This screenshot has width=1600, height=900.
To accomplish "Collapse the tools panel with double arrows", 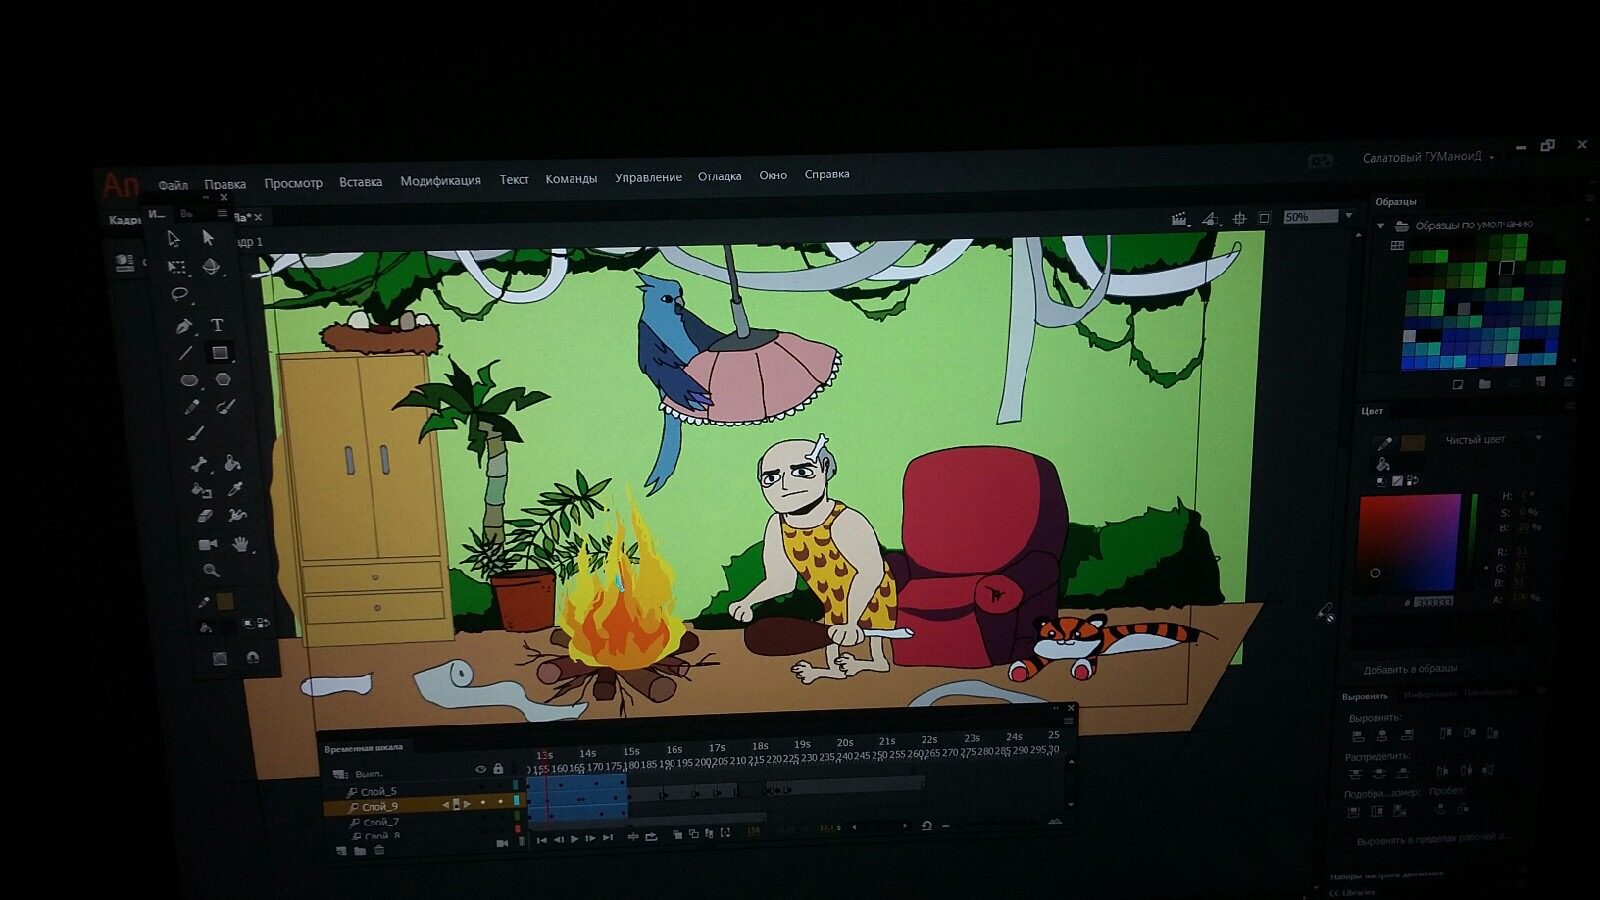I will 206,197.
